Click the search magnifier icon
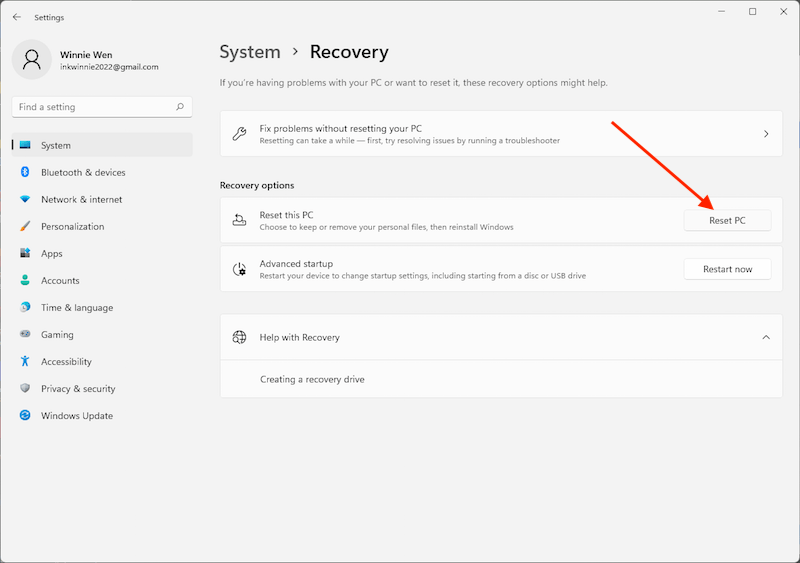 (180, 107)
